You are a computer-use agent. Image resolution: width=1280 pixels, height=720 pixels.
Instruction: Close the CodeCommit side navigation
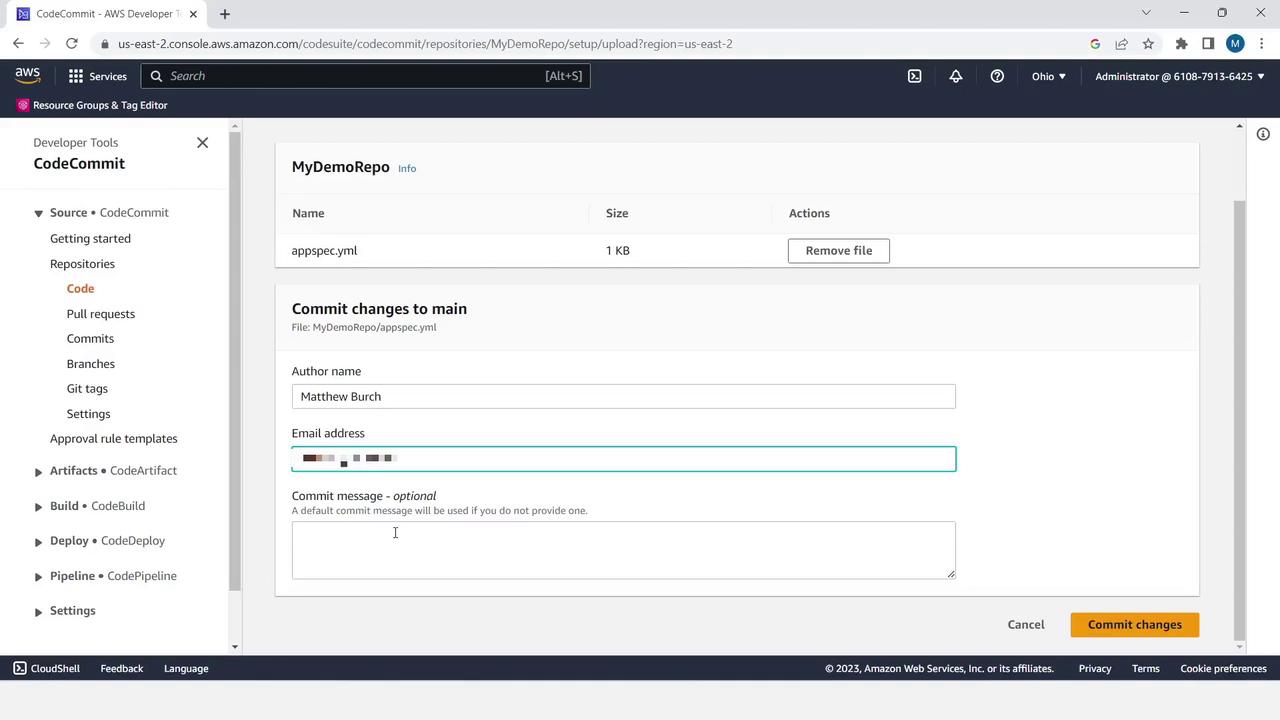pyautogui.click(x=202, y=143)
